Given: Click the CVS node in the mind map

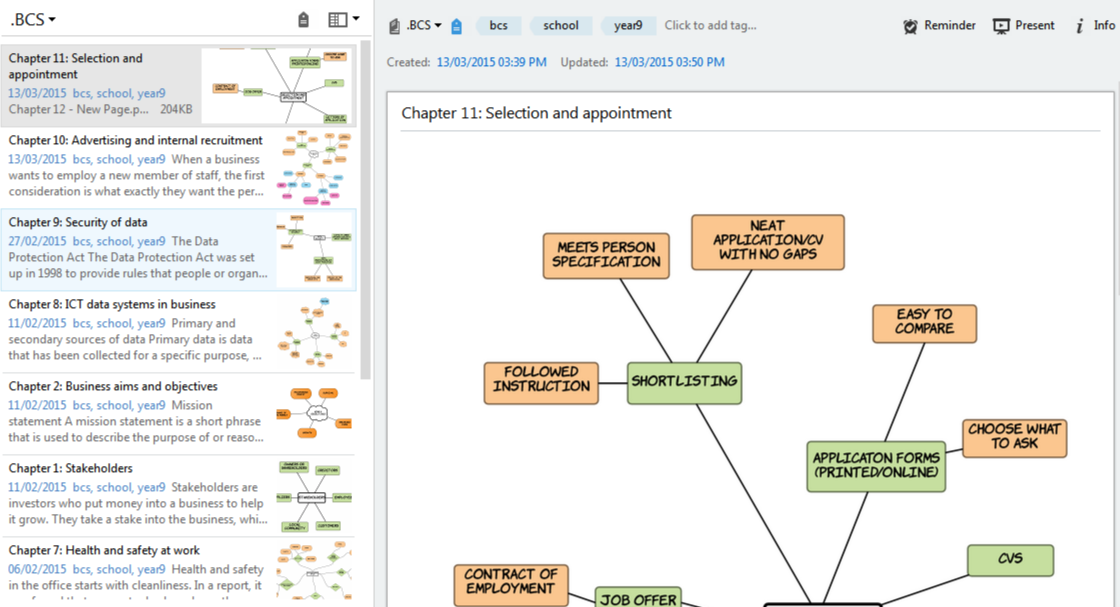Looking at the screenshot, I should pyautogui.click(x=1010, y=560).
